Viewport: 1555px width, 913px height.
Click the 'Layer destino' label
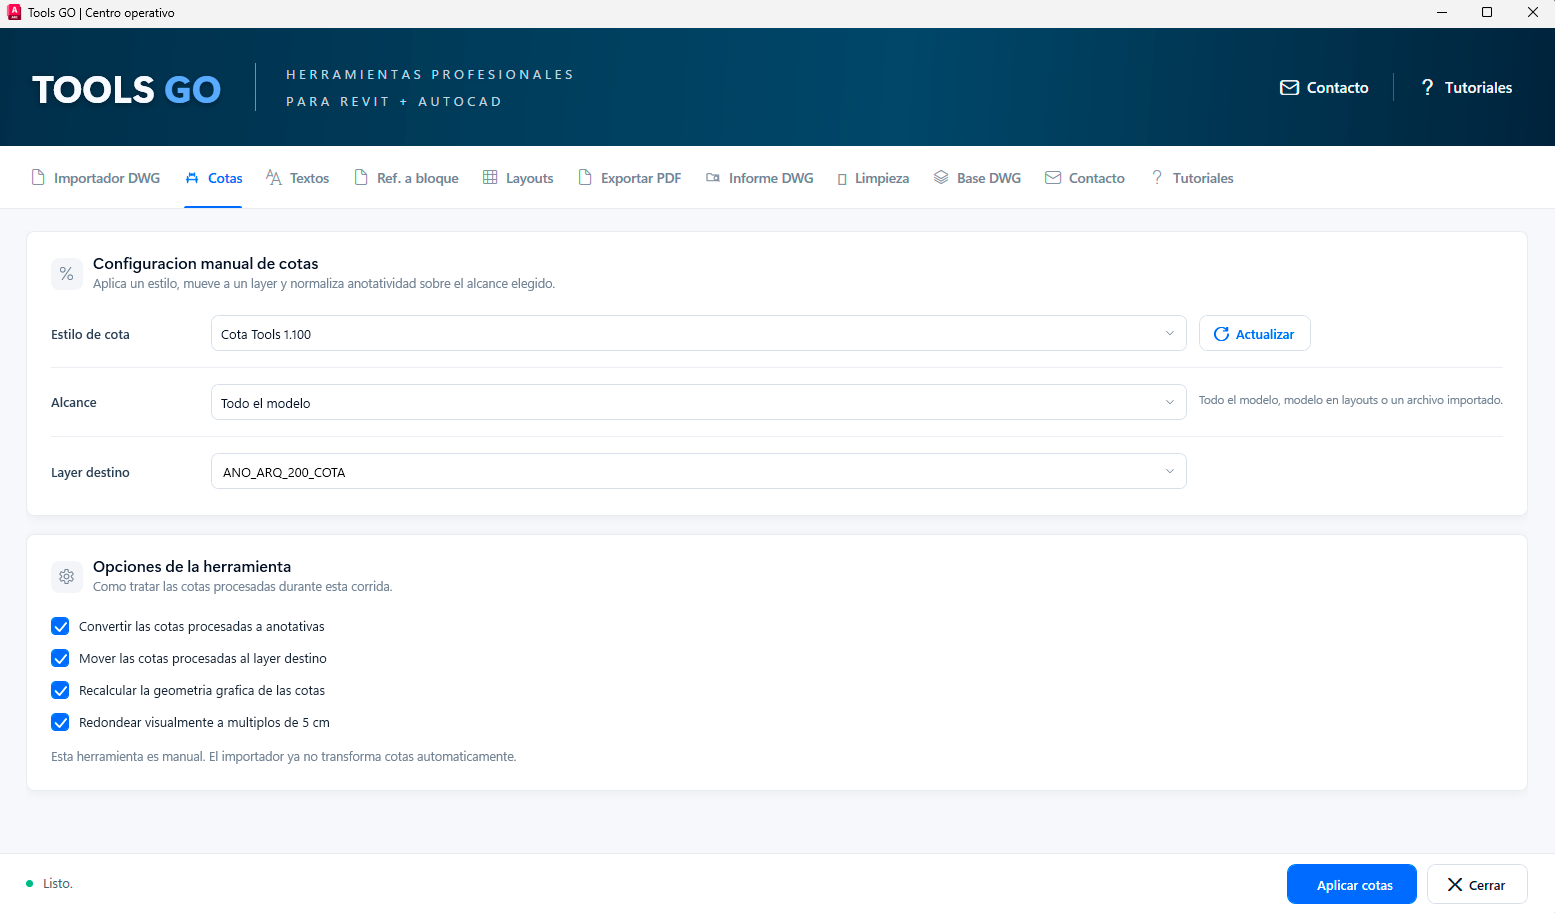pyautogui.click(x=90, y=473)
